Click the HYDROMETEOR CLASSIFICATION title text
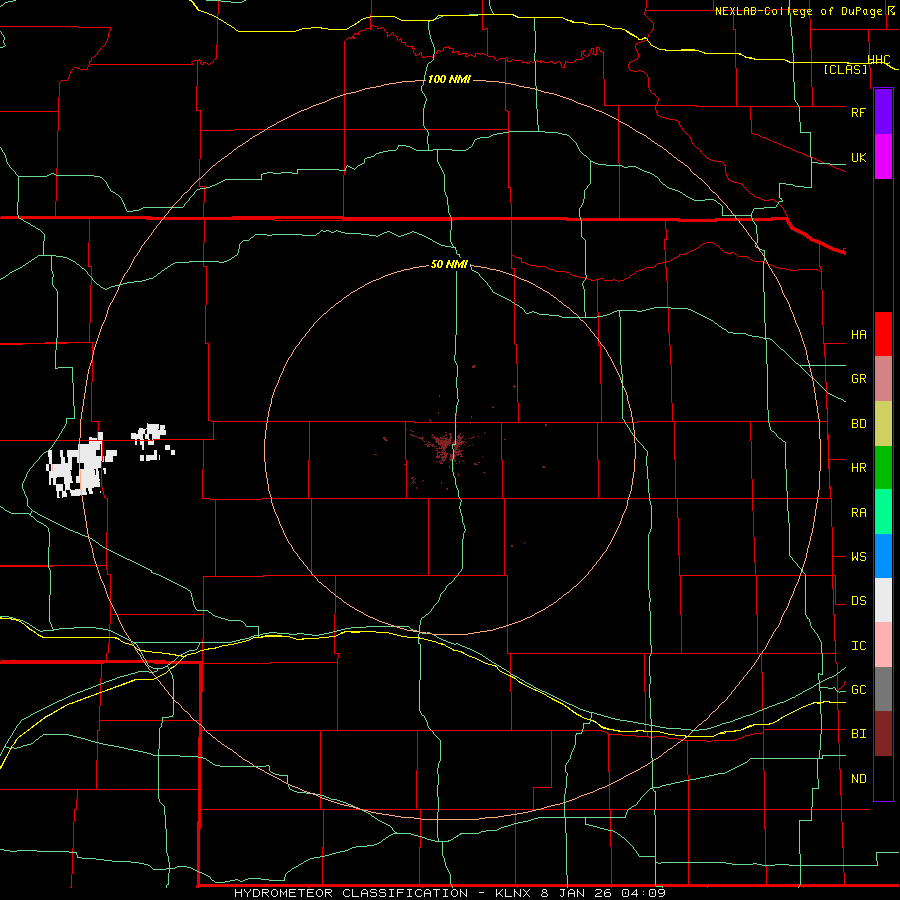 pos(351,893)
